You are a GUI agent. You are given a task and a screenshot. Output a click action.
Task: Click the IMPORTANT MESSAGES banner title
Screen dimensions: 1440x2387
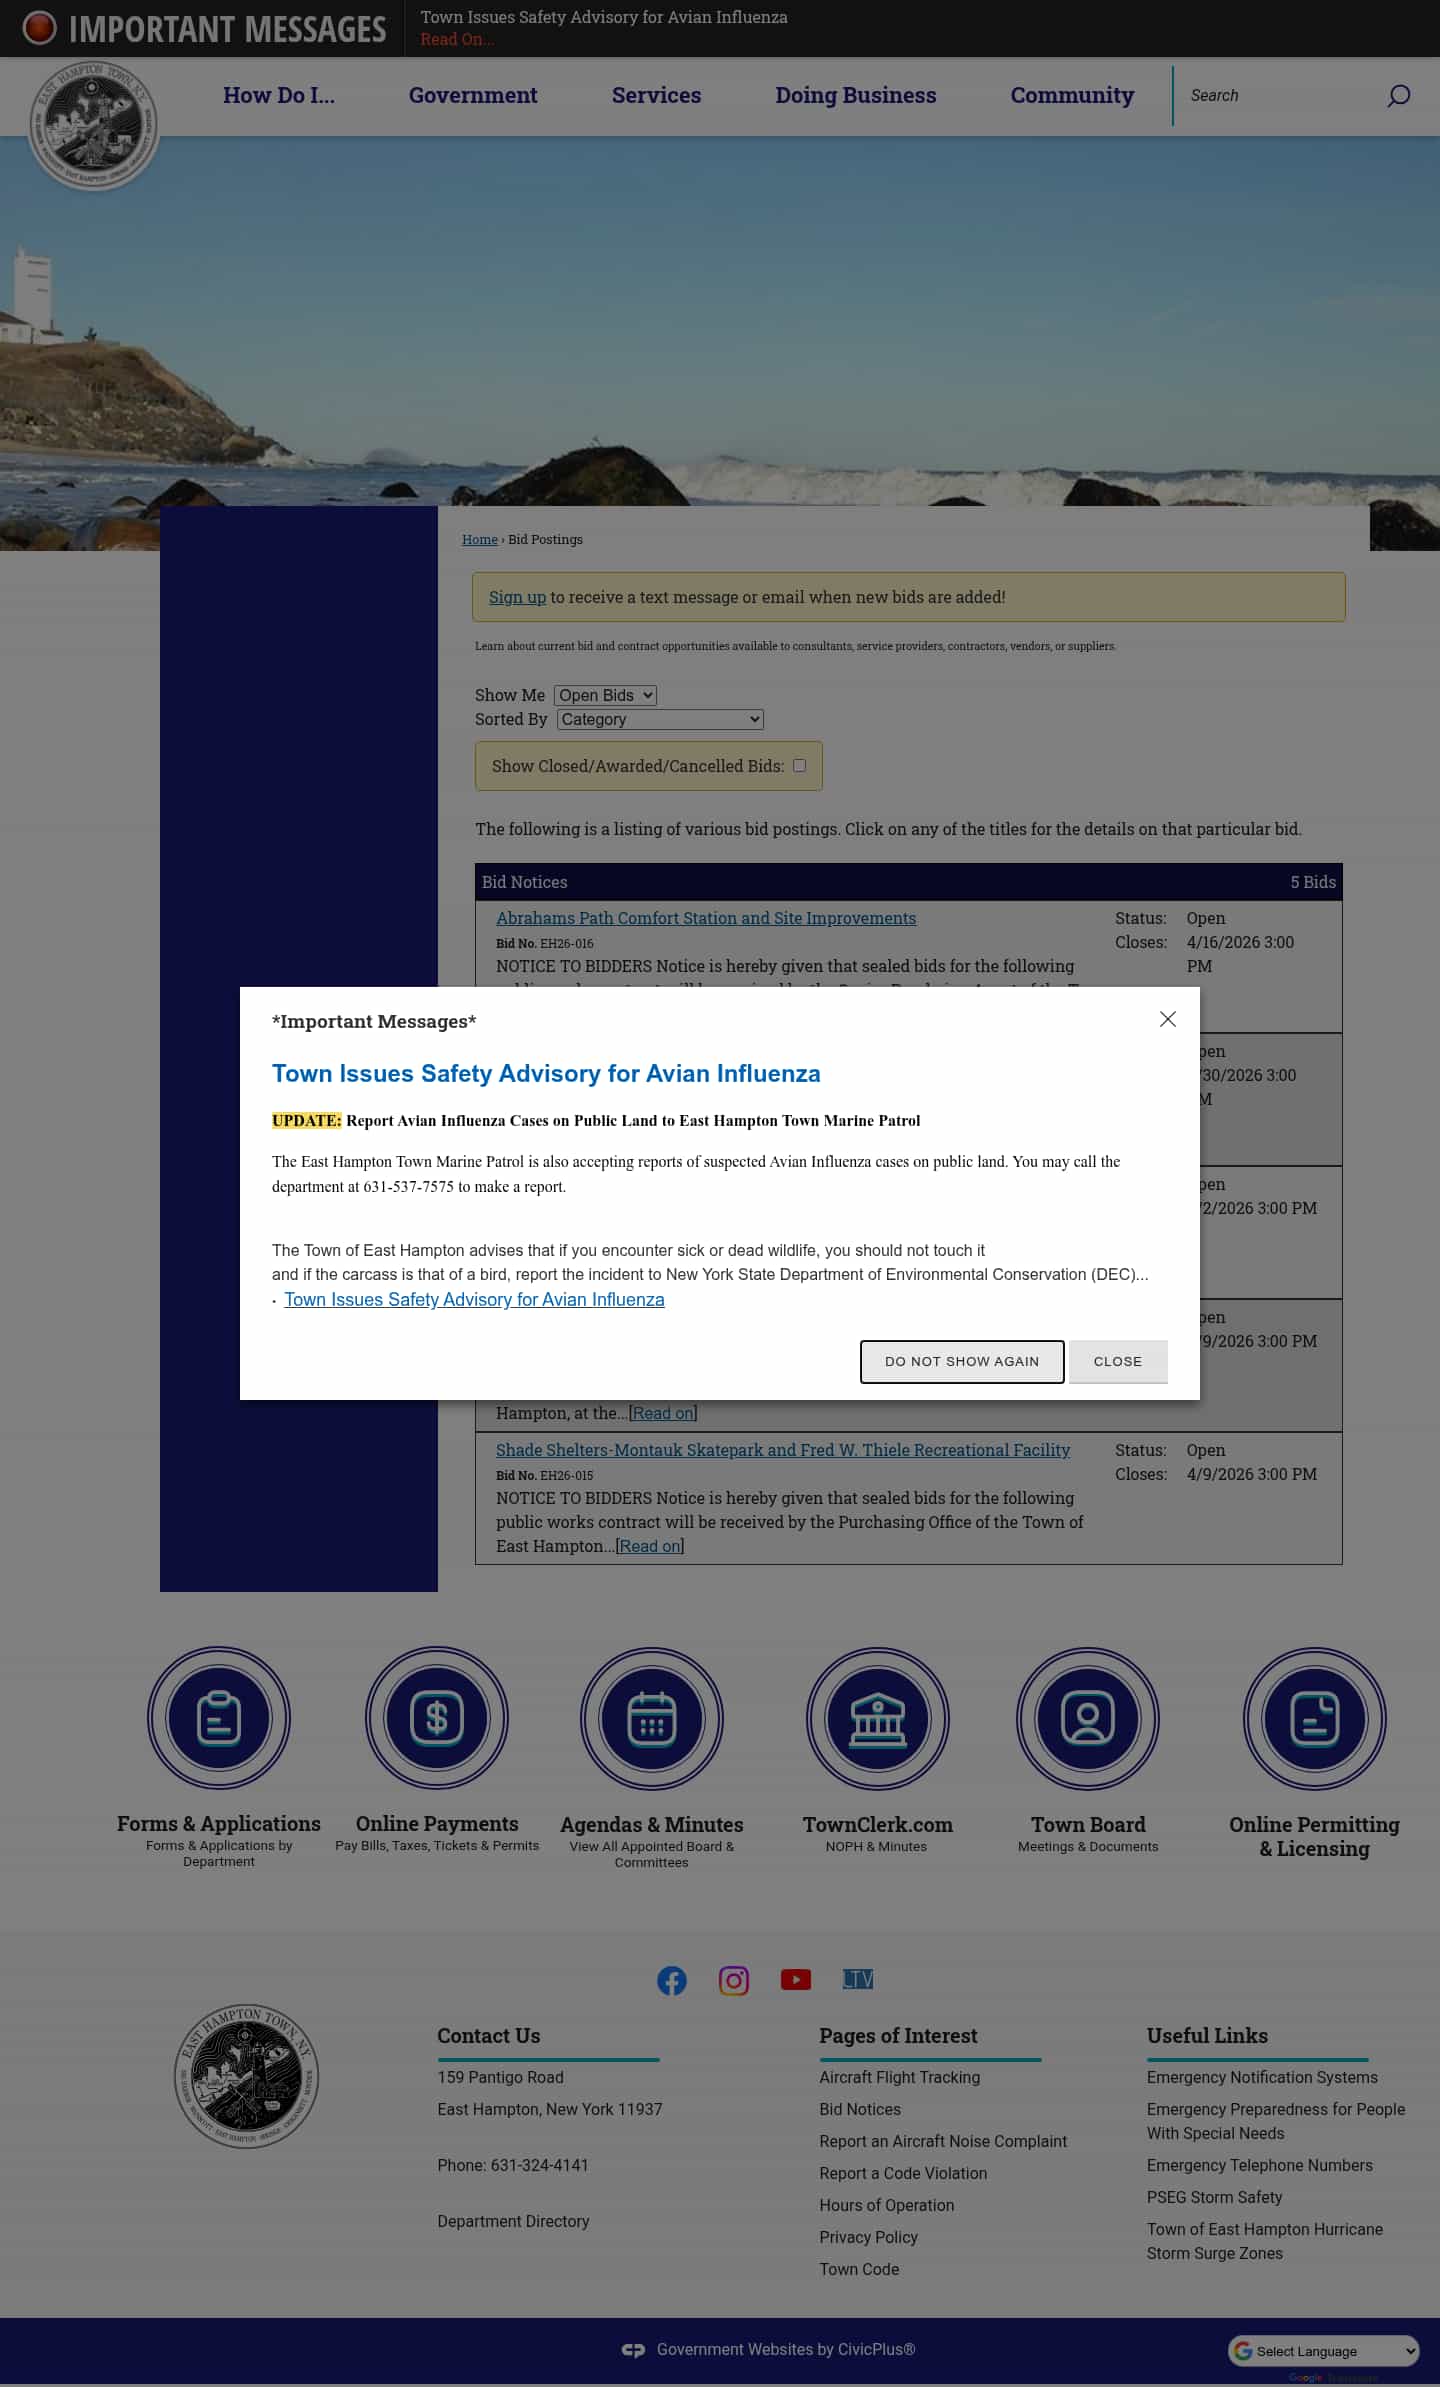pyautogui.click(x=227, y=29)
